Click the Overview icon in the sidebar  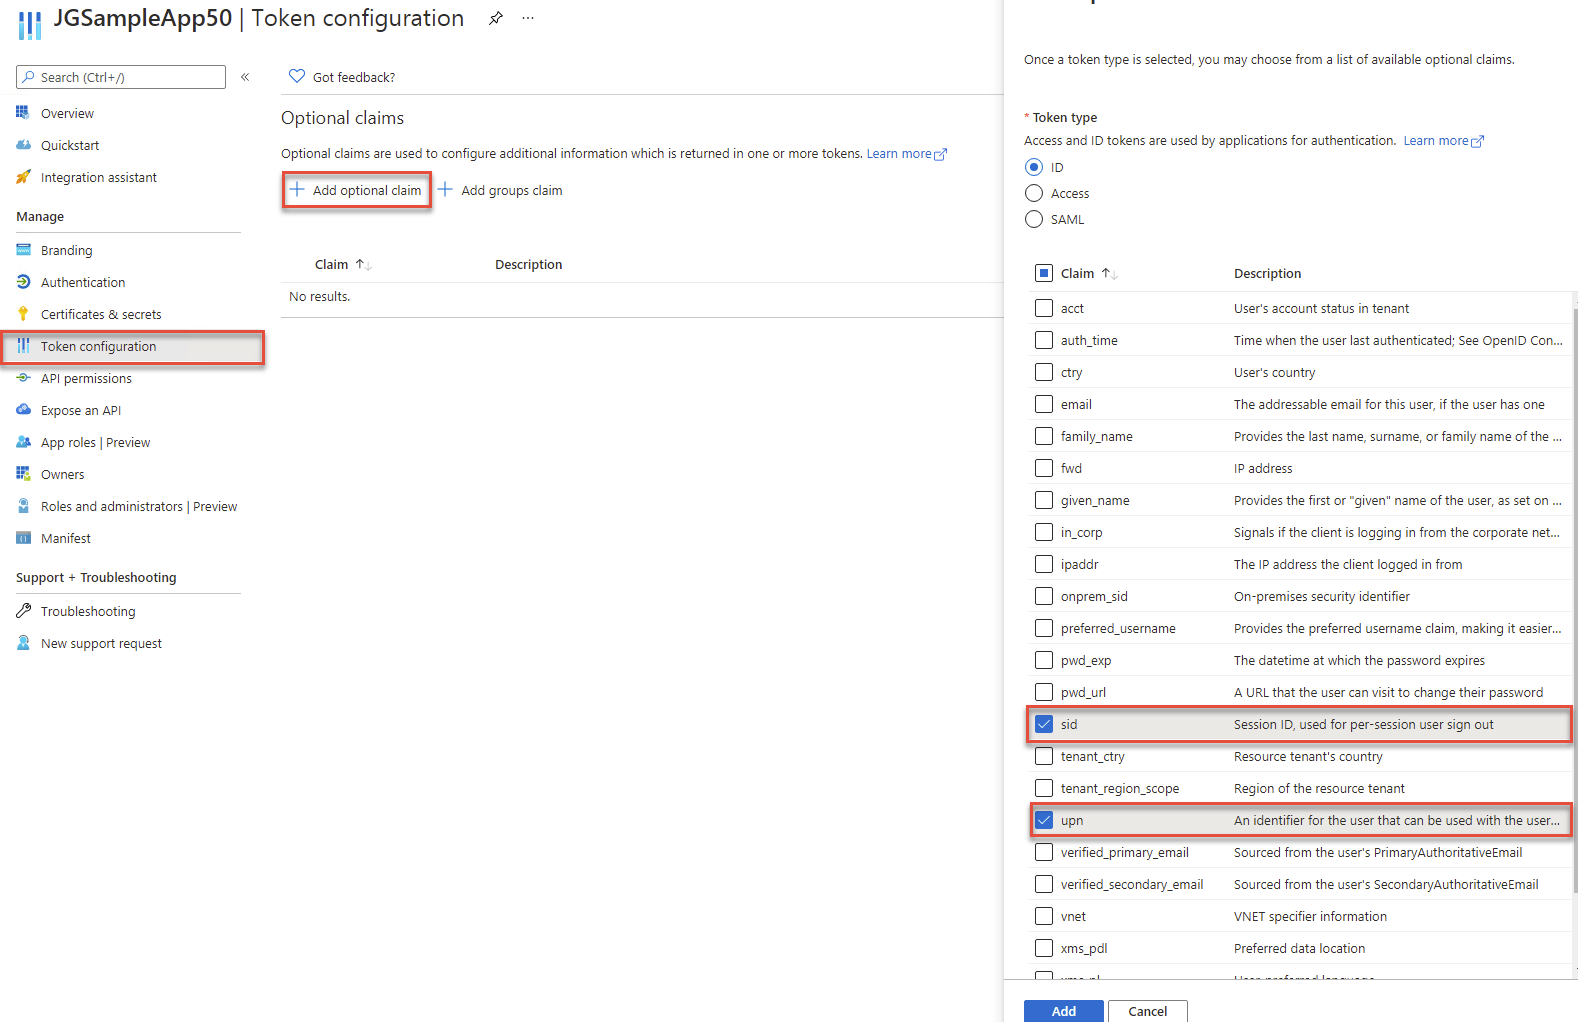pyautogui.click(x=23, y=113)
